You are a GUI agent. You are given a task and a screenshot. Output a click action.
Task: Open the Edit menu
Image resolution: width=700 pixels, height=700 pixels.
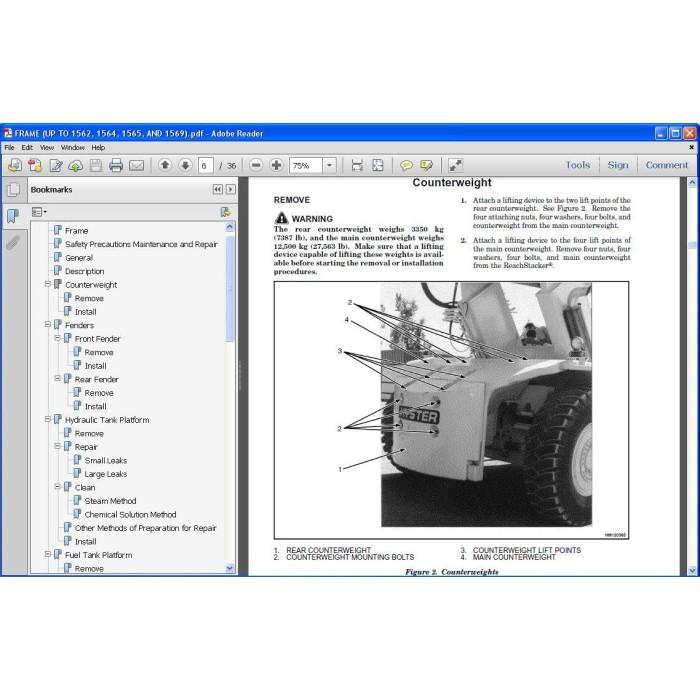click(27, 148)
